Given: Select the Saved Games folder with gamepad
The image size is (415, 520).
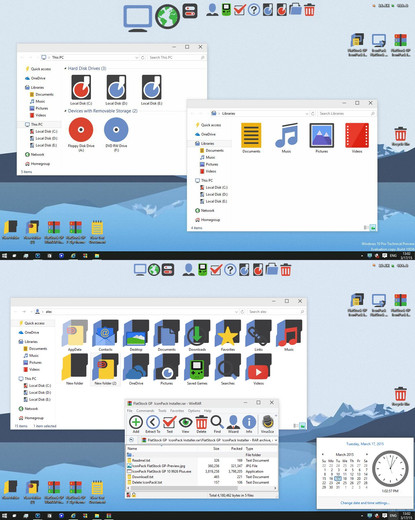Looking at the screenshot, I should pyautogui.click(x=197, y=369).
